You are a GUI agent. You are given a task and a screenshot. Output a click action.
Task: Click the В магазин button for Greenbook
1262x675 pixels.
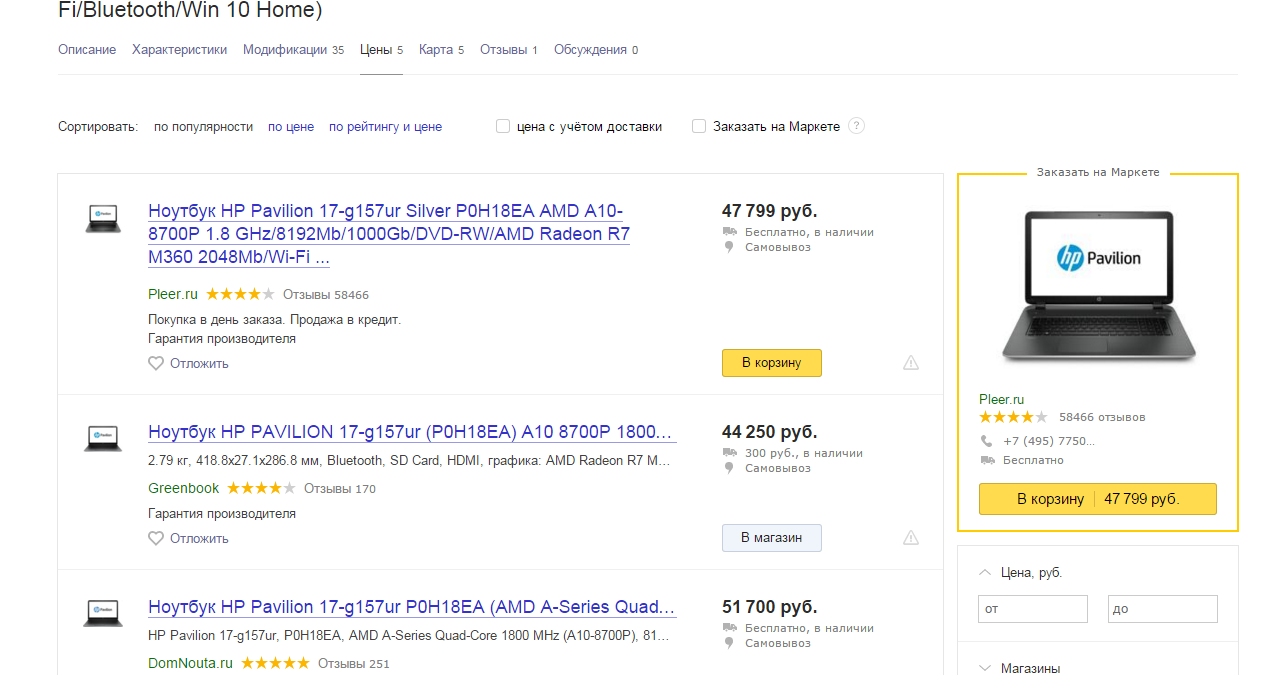pyautogui.click(x=771, y=538)
